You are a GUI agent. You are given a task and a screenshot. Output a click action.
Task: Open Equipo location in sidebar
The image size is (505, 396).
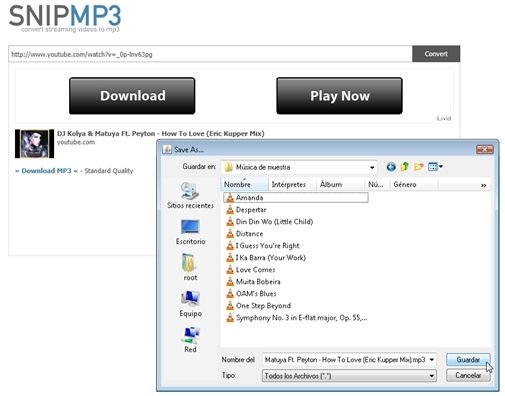tap(190, 304)
